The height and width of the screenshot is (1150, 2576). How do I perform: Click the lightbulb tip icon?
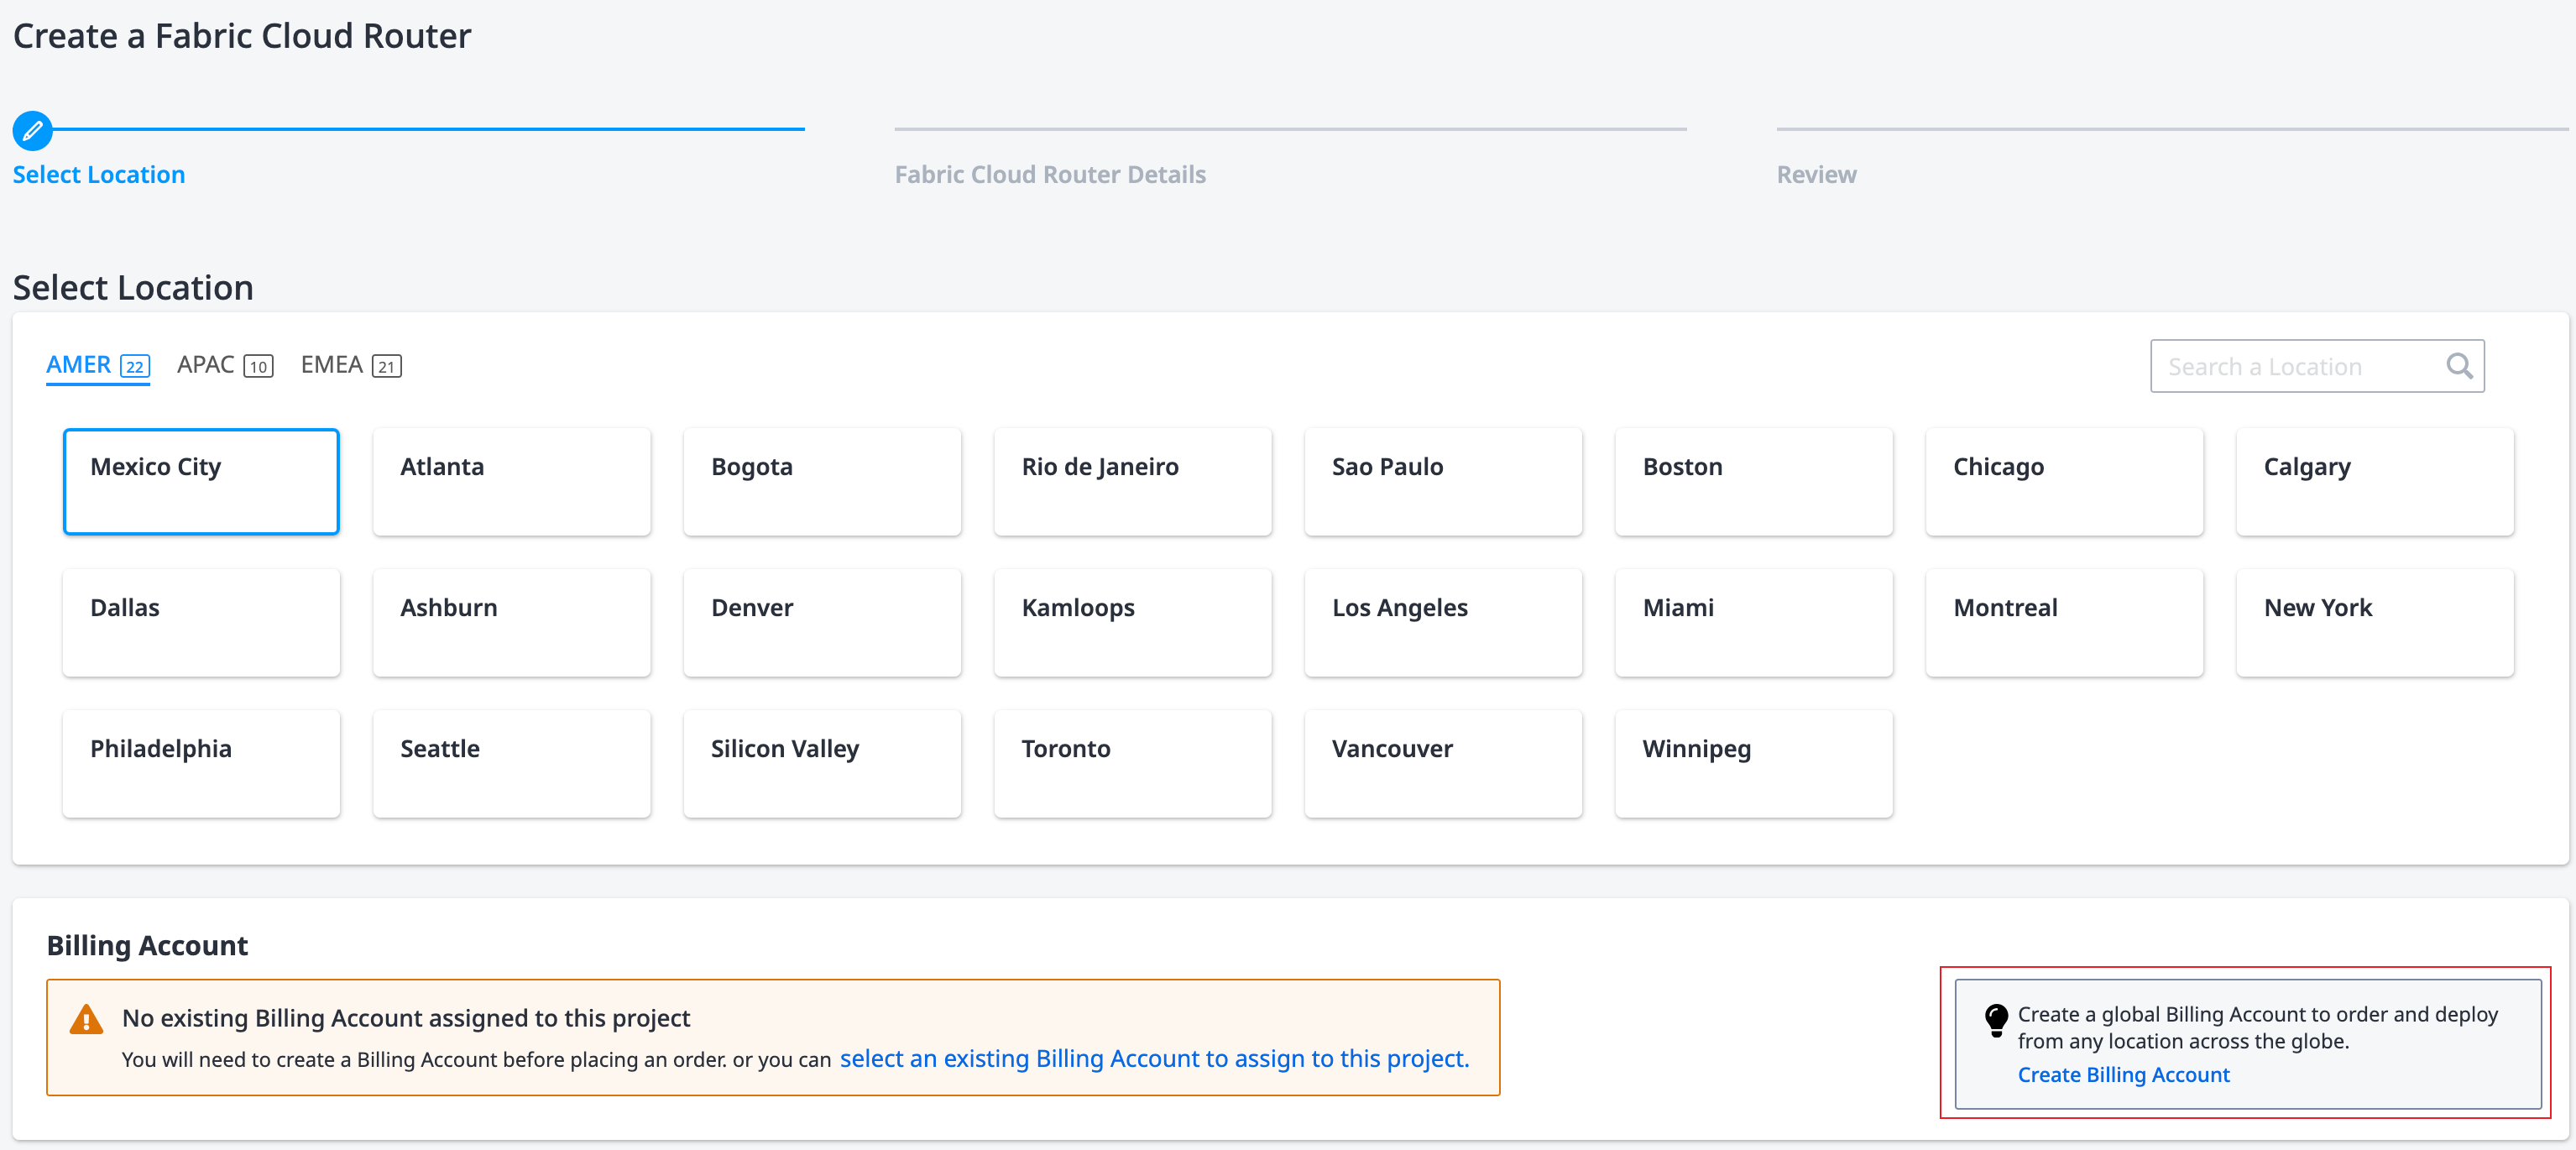1995,1019
